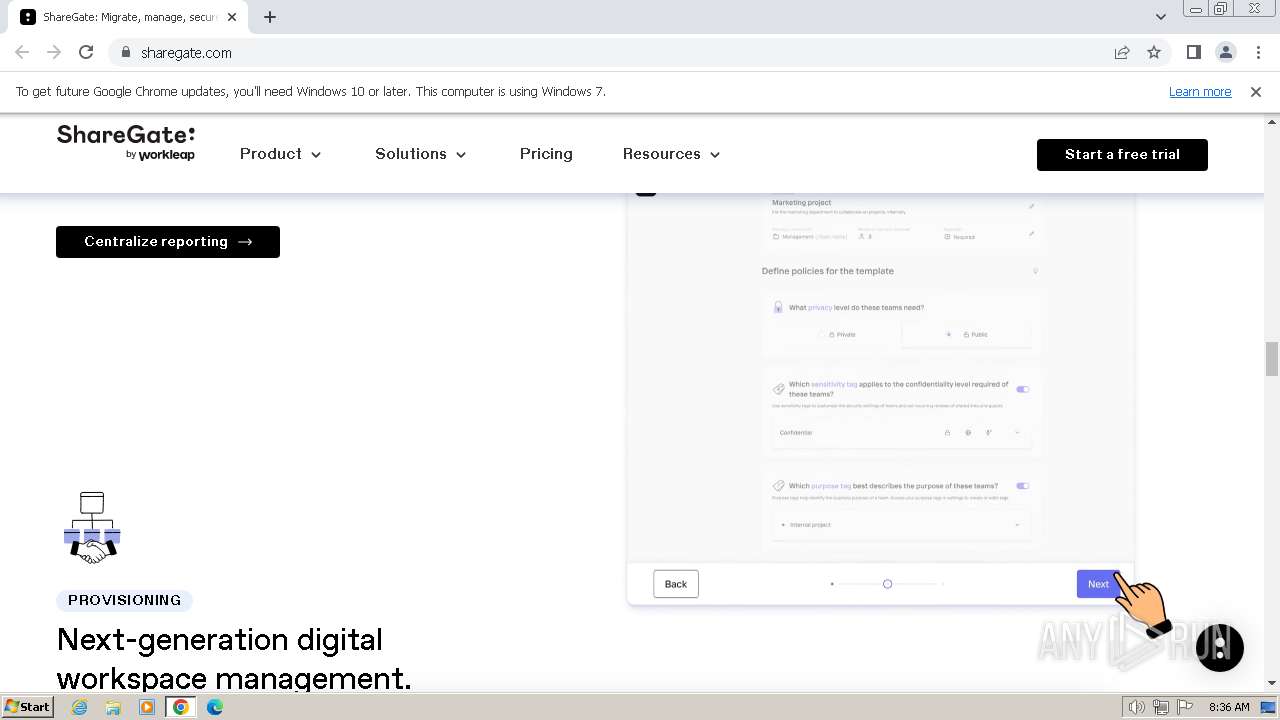View site information padlock icon
This screenshot has height=720, width=1280.
pyautogui.click(x=125, y=52)
